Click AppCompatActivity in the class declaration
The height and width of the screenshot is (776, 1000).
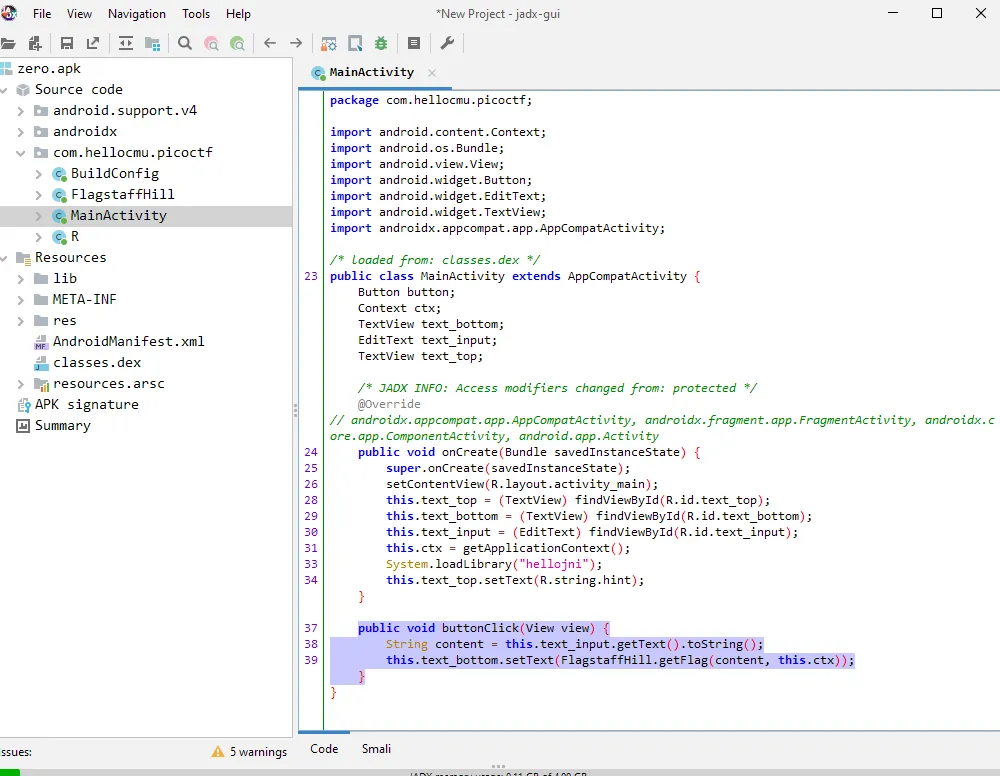(627, 276)
